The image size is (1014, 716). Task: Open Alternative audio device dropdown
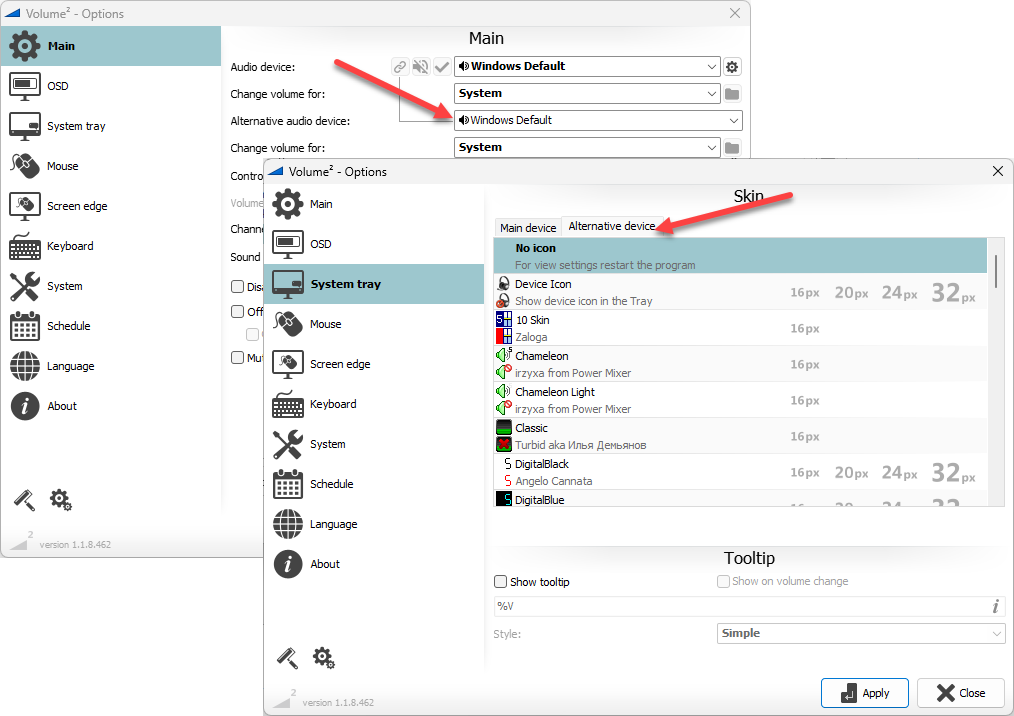pyautogui.click(x=598, y=120)
